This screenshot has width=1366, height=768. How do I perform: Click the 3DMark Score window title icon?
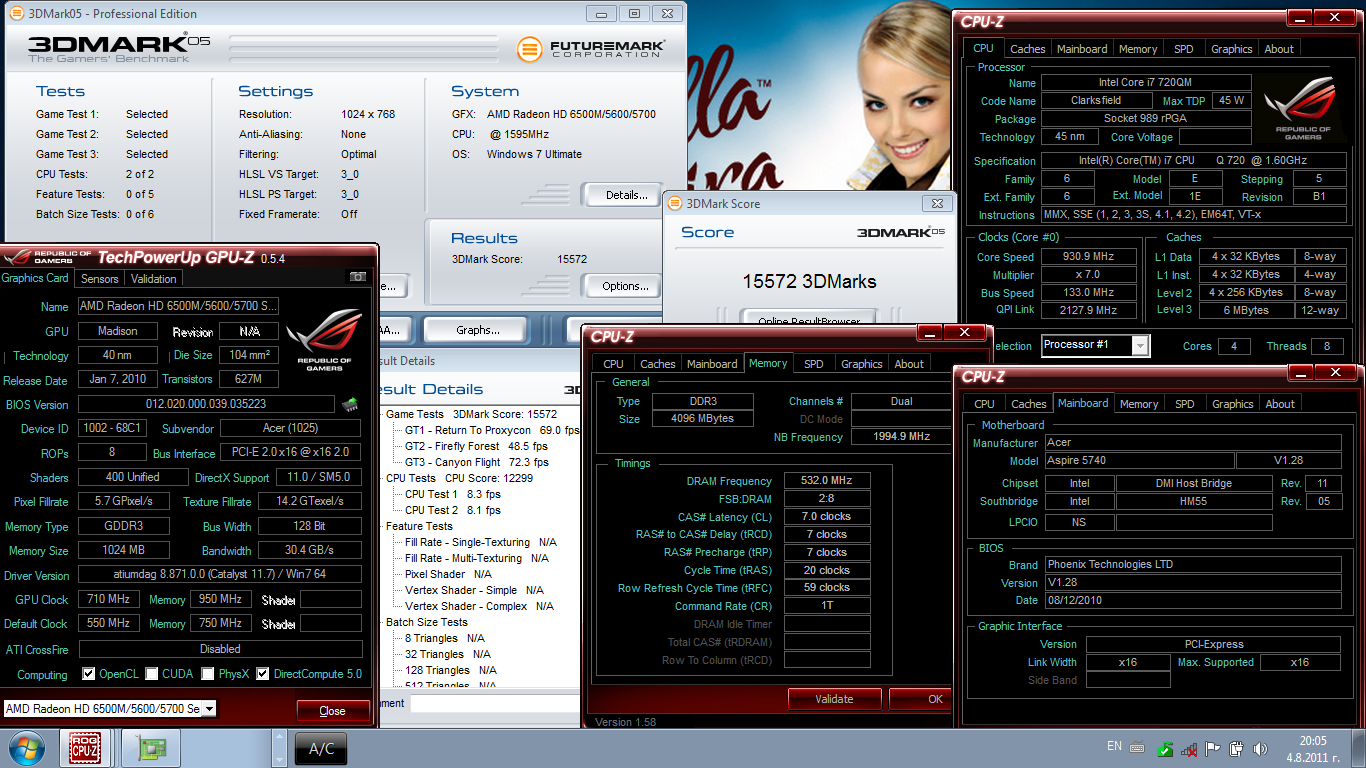click(x=676, y=203)
